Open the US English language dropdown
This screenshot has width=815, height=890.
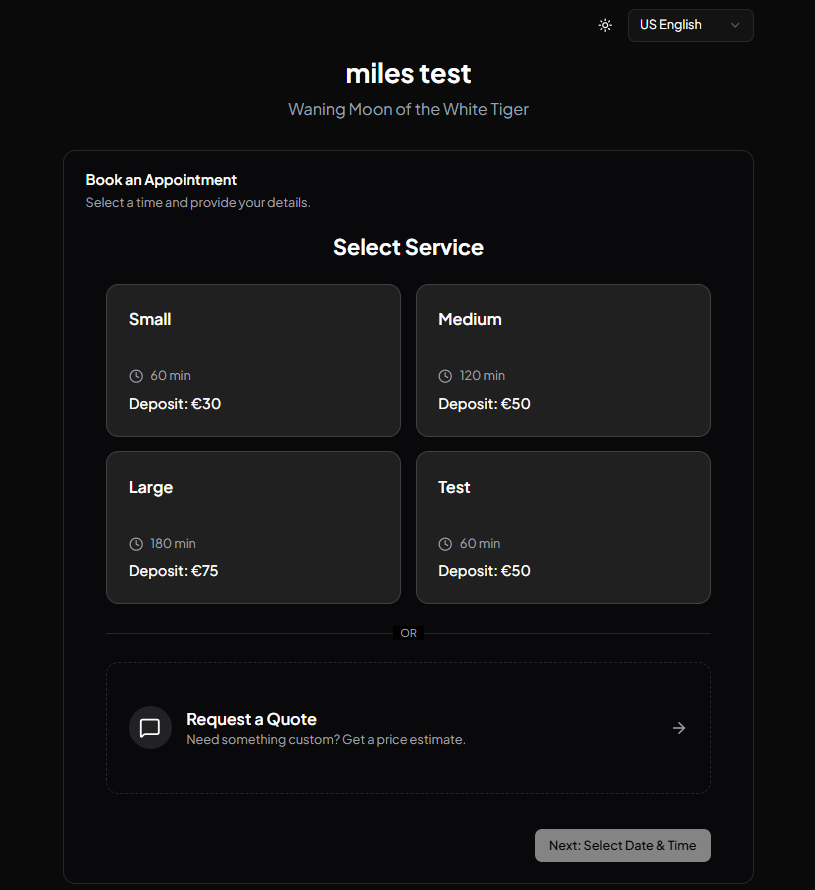click(690, 25)
